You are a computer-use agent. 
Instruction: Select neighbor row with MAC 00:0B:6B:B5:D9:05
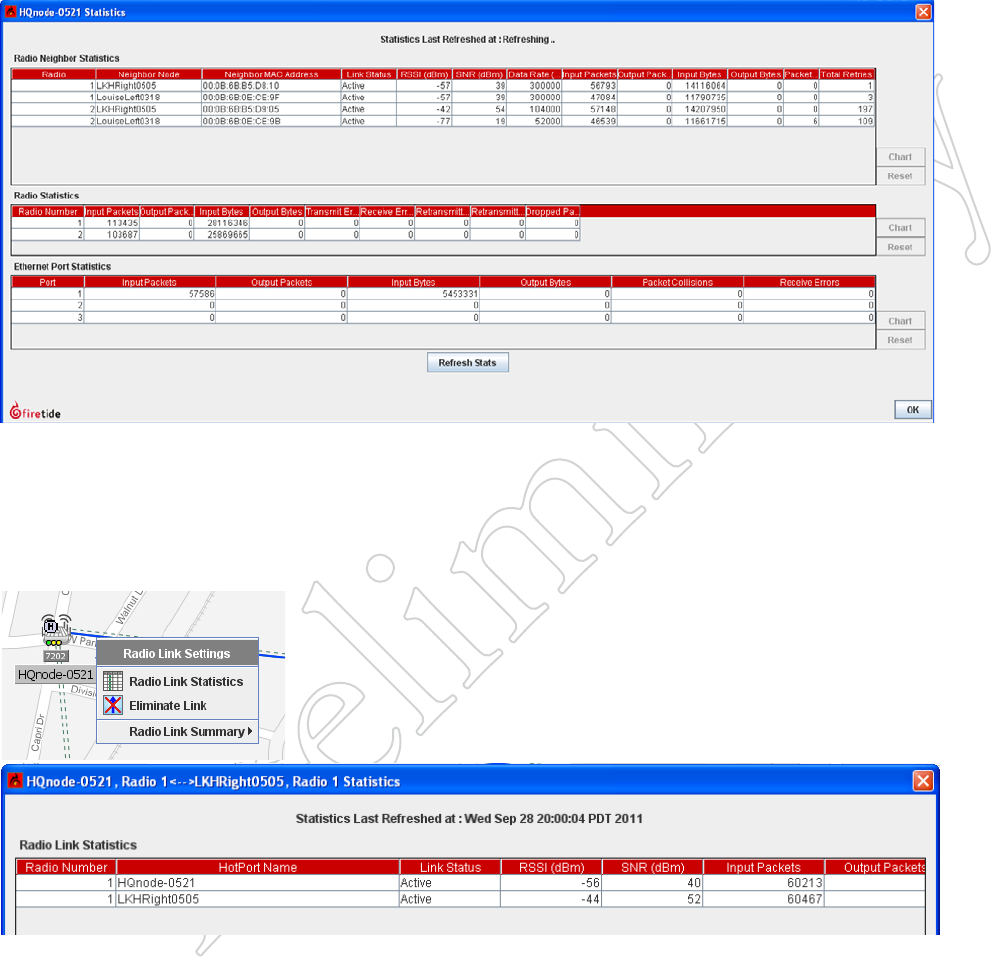(x=443, y=109)
